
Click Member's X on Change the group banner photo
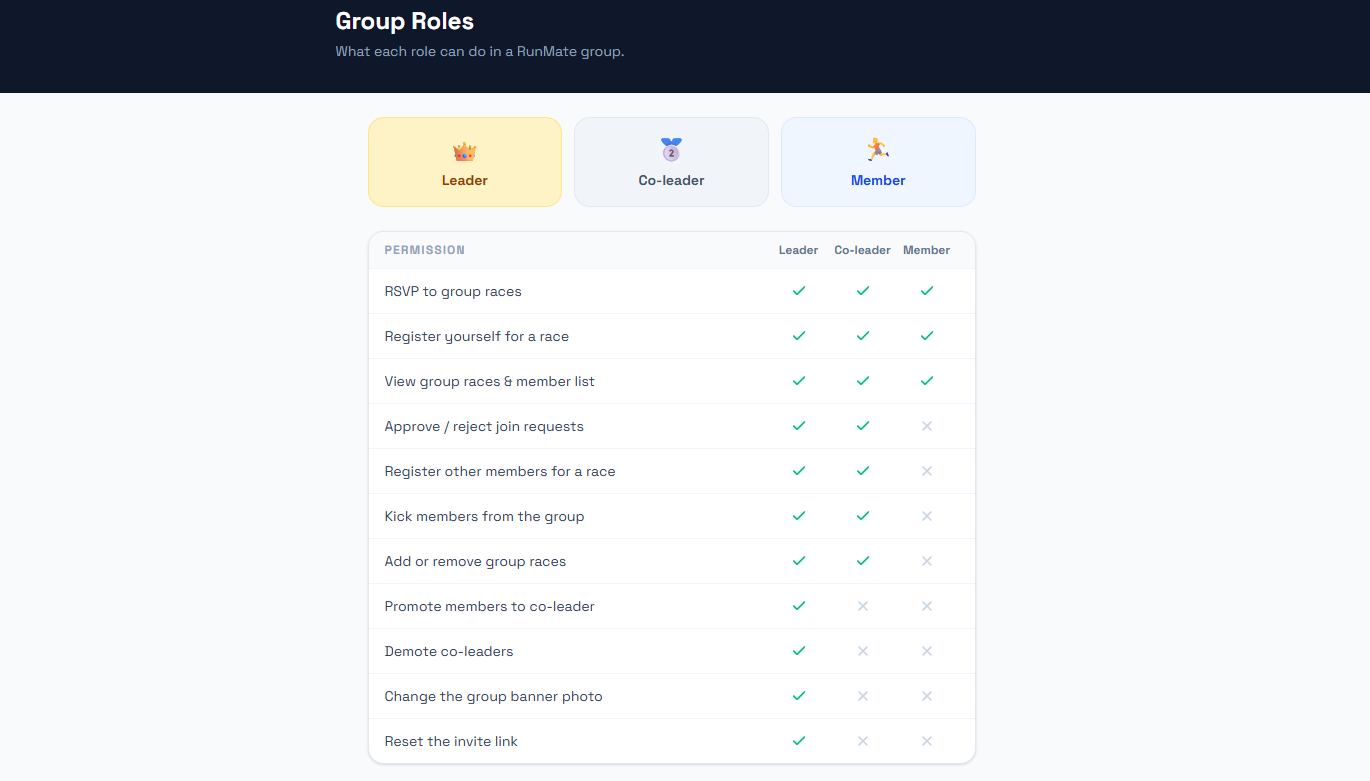(926, 696)
